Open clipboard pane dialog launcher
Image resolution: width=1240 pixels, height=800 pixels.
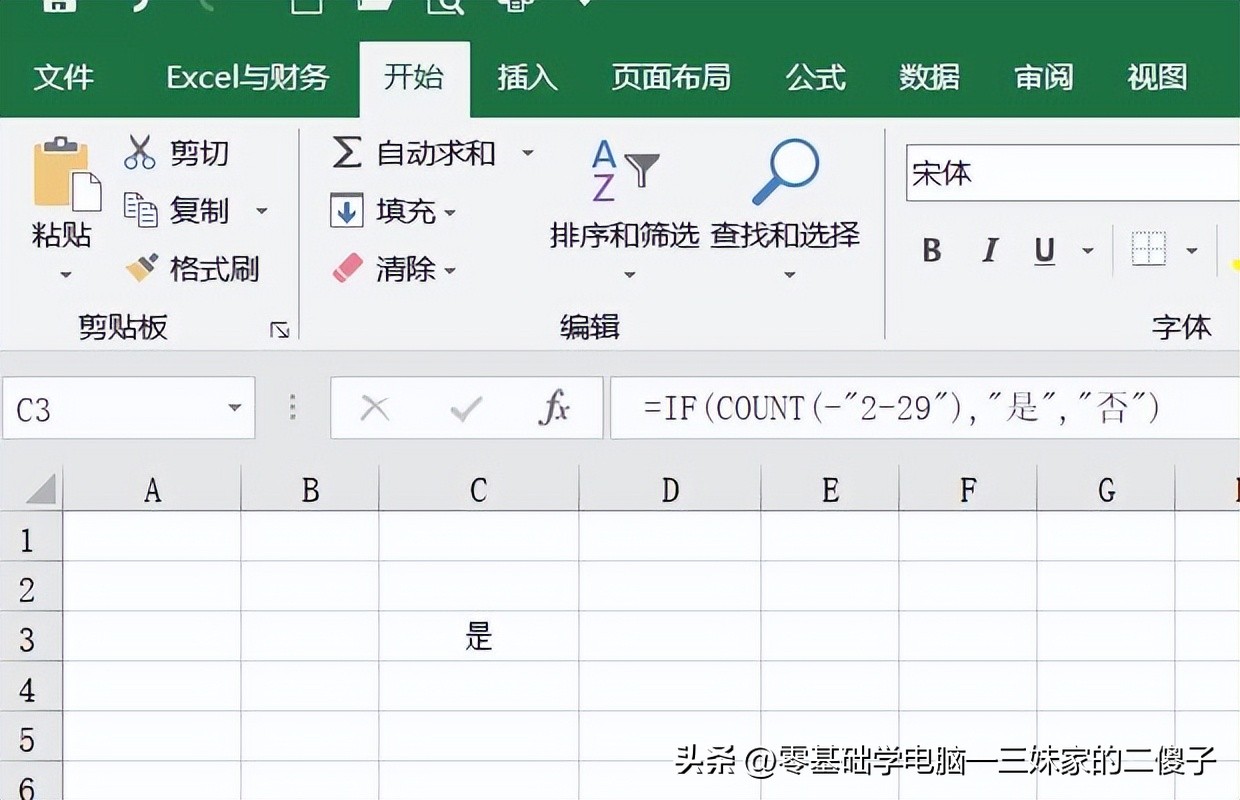tap(279, 329)
